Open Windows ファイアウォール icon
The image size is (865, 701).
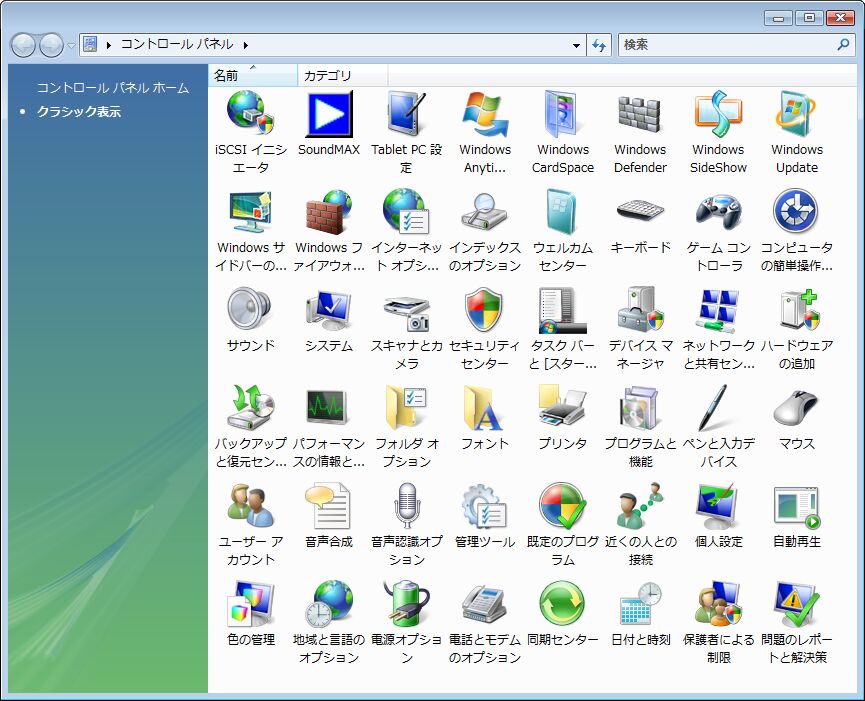coord(329,212)
